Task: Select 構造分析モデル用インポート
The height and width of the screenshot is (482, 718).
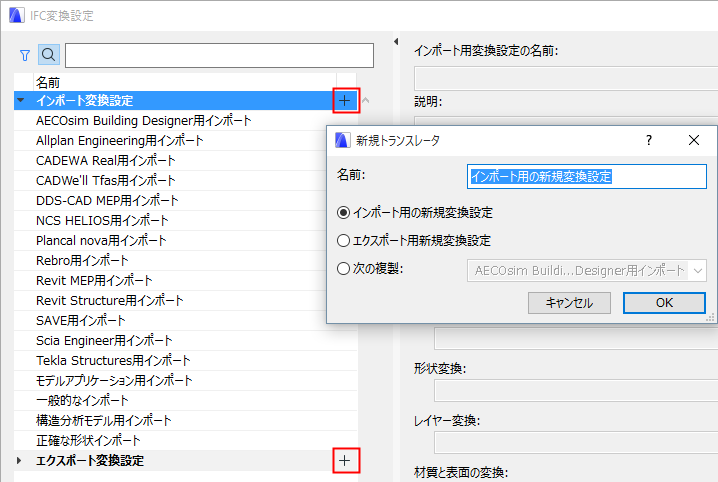Action: point(185,420)
